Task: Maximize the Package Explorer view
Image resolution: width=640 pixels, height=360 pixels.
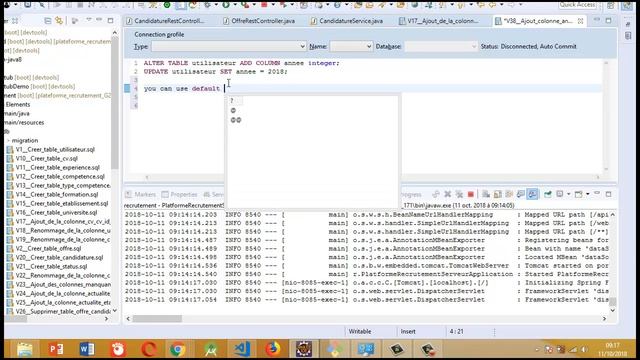Action: click(110, 20)
